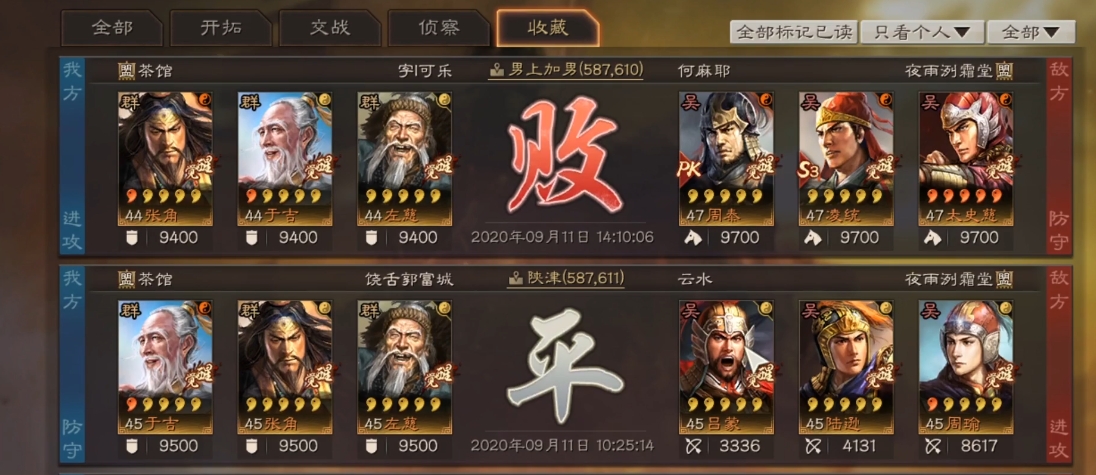Click archer bow icon under 陆逊
Viewport: 1096px width, 475px height.
(813, 446)
